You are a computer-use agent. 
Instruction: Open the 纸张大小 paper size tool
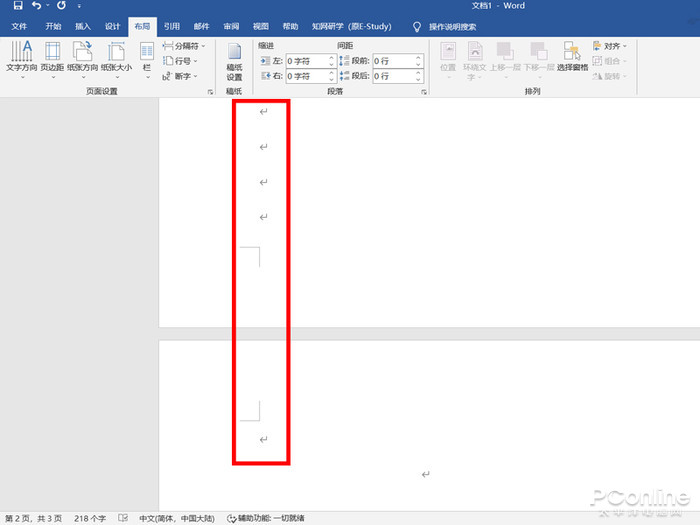pos(116,58)
